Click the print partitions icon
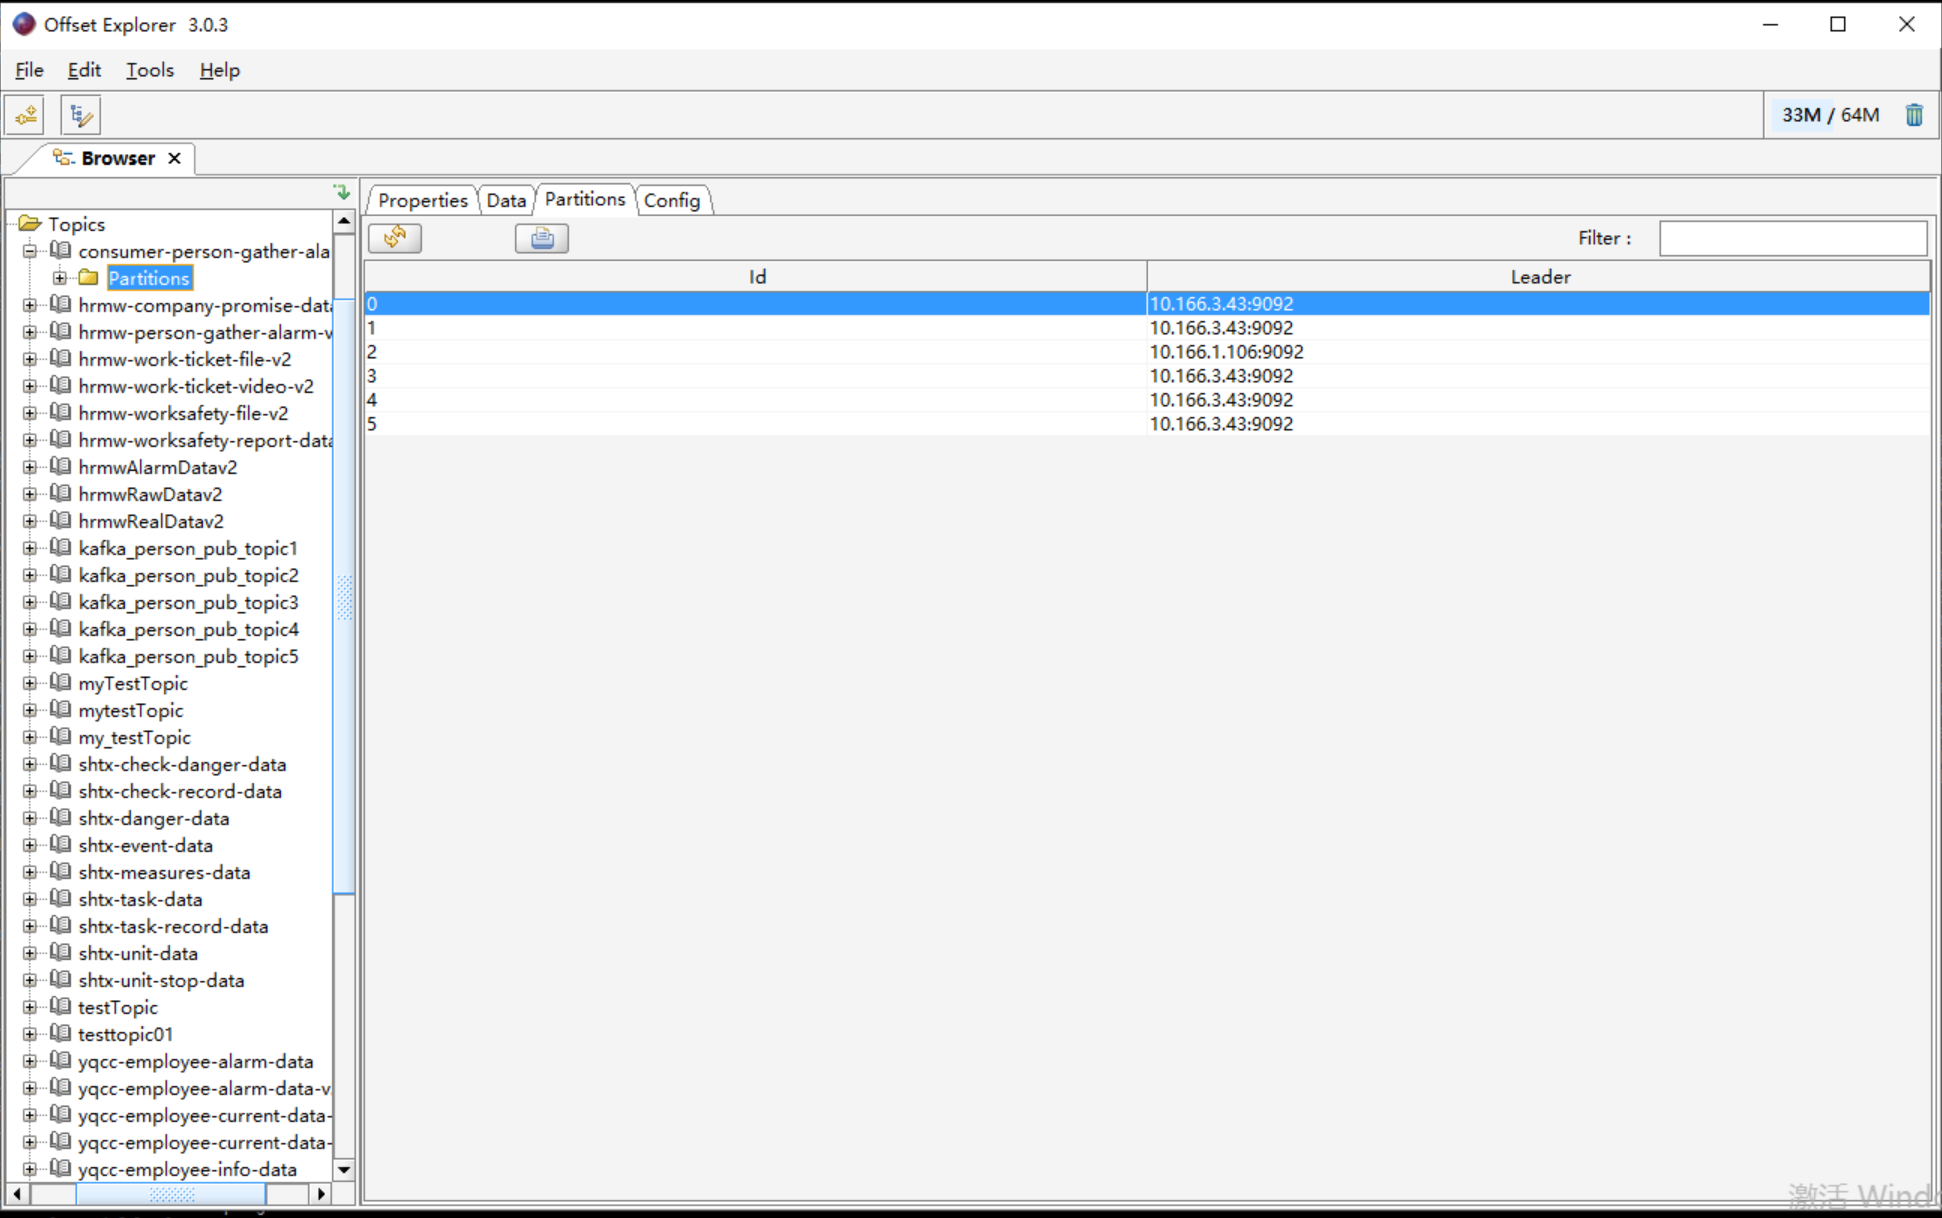This screenshot has height=1218, width=1942. (542, 238)
